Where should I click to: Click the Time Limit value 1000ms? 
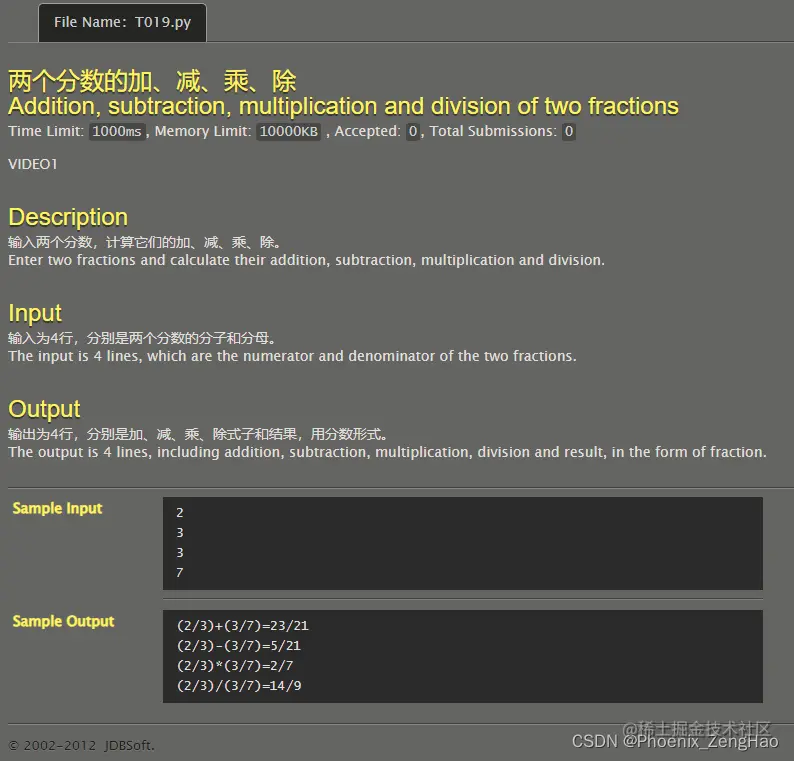pyautogui.click(x=117, y=131)
